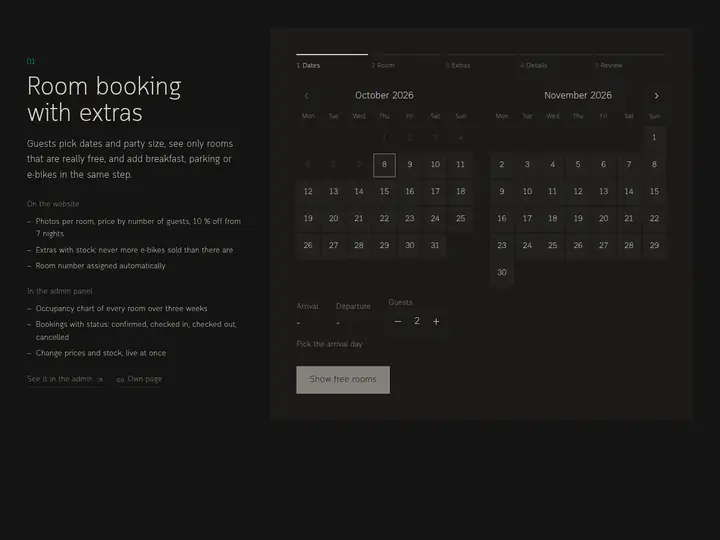Image resolution: width=720 pixels, height=540 pixels.
Task: Open the Dates step tab
Action: pyautogui.click(x=332, y=62)
